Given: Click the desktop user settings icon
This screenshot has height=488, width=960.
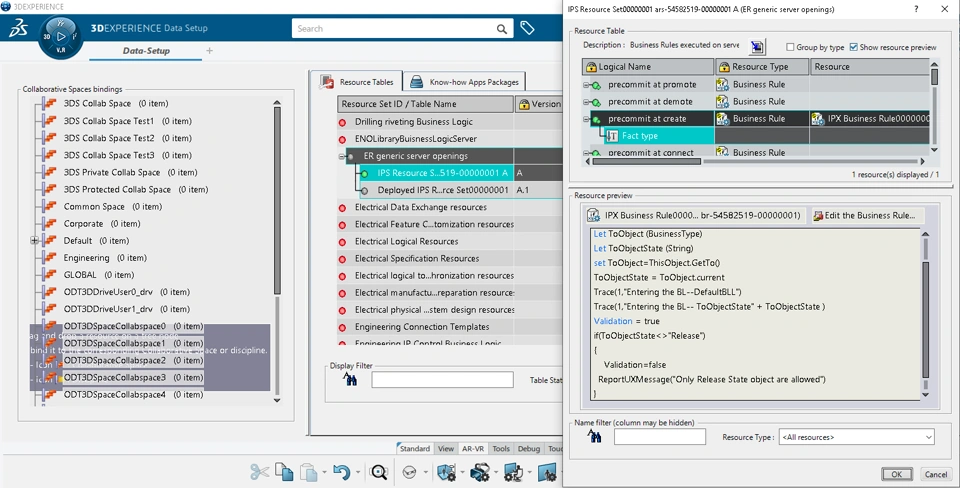Looking at the screenshot, I should [x=513, y=471].
